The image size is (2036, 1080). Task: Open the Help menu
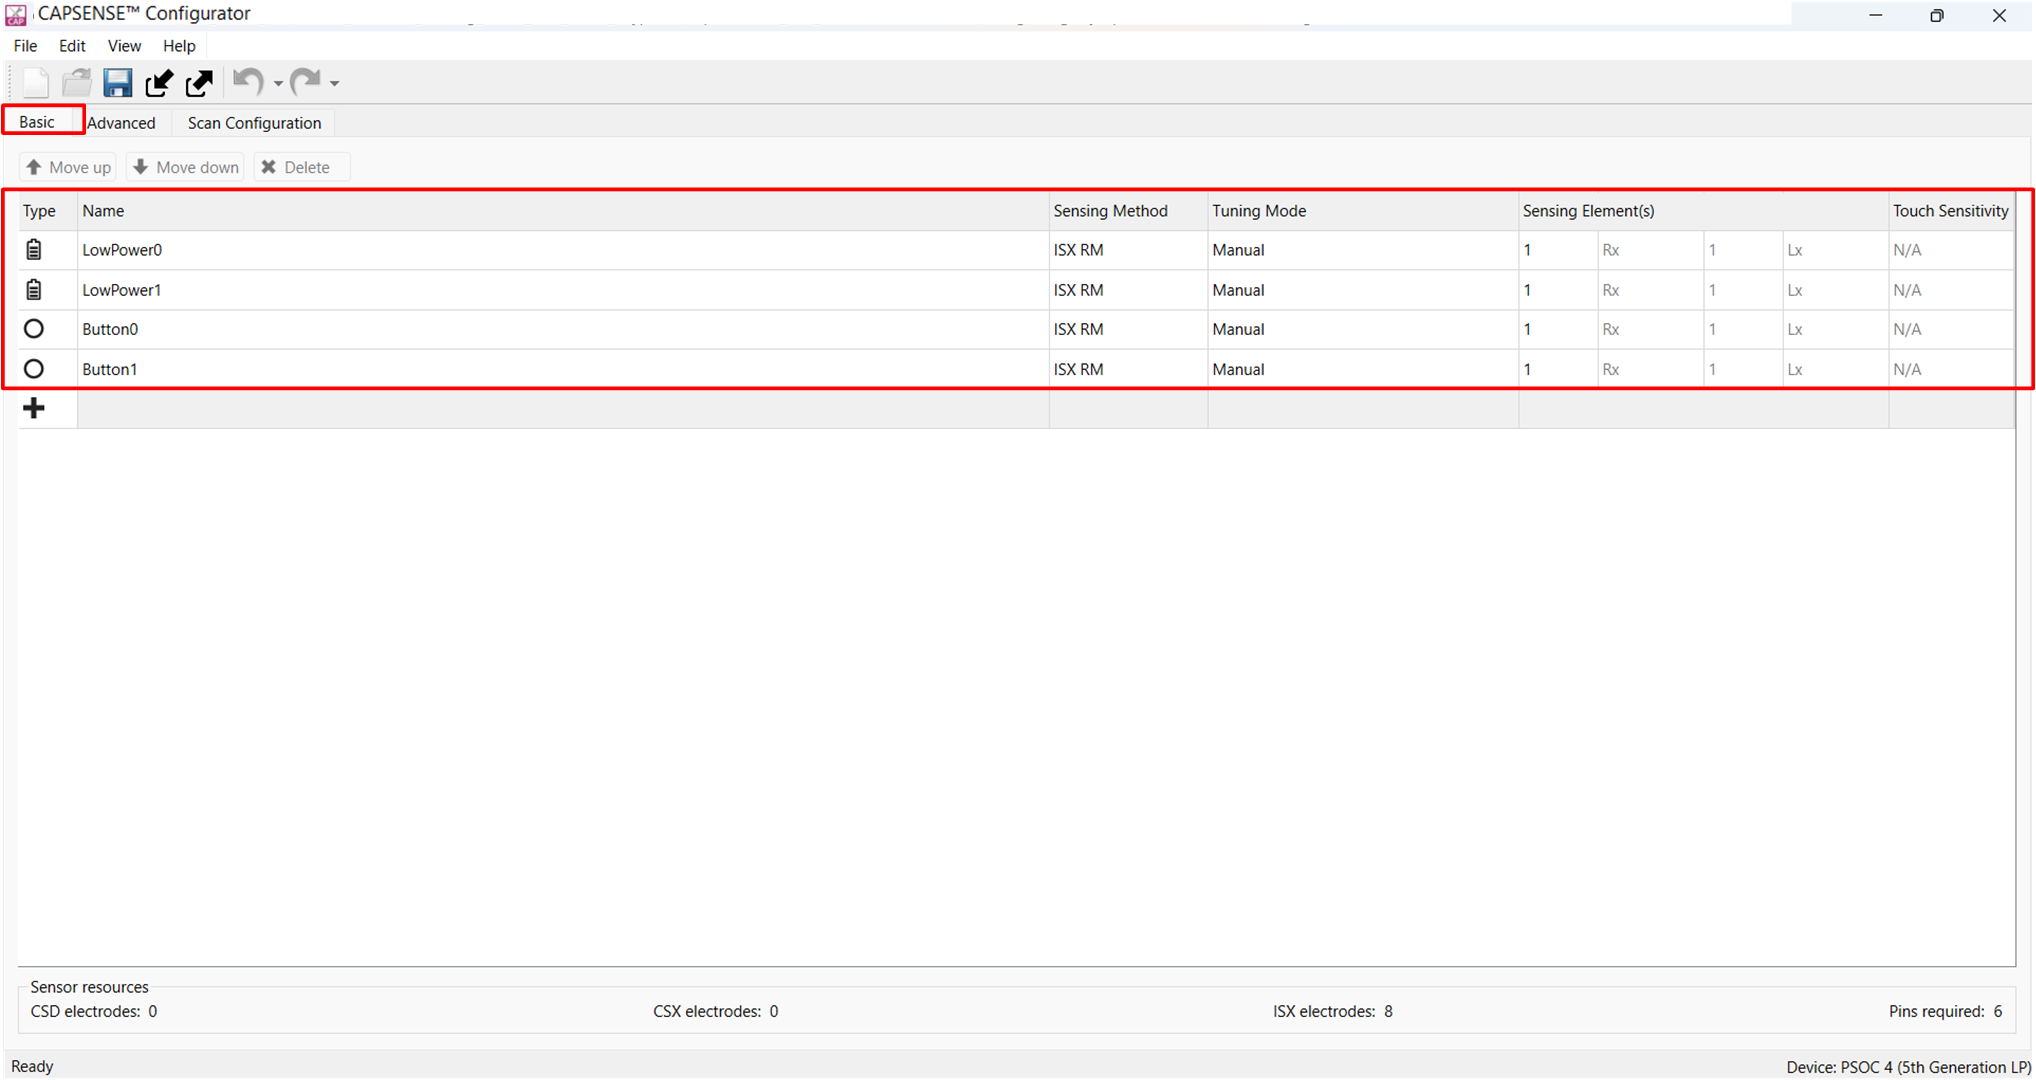(179, 46)
